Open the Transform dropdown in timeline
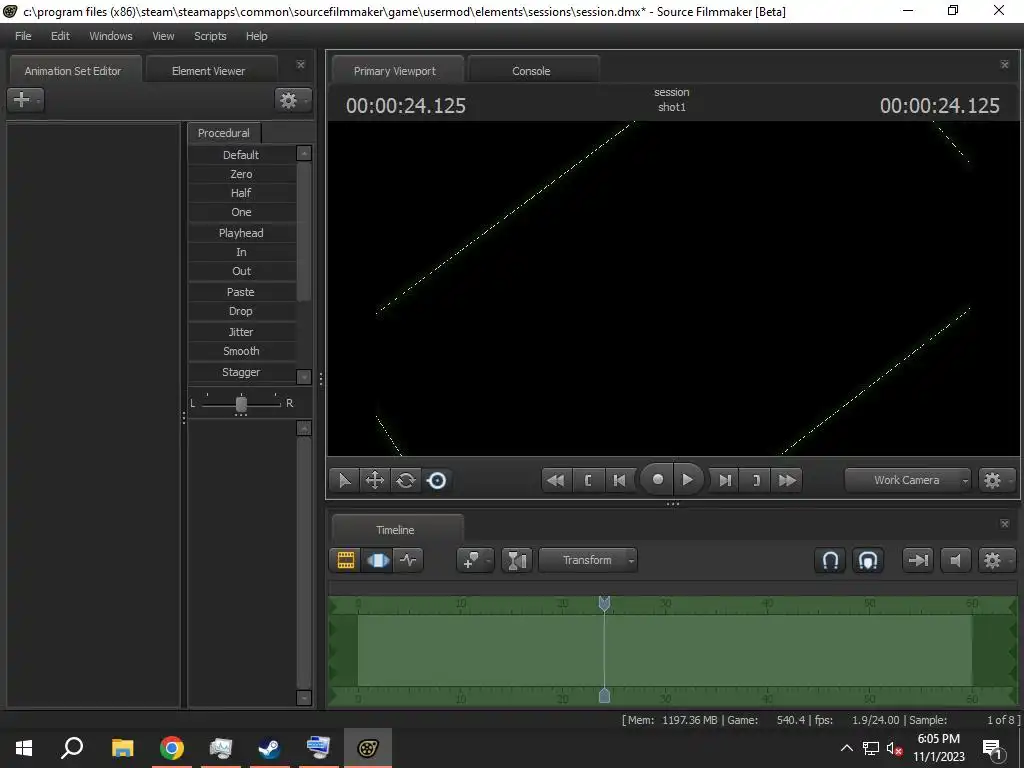 (588, 560)
